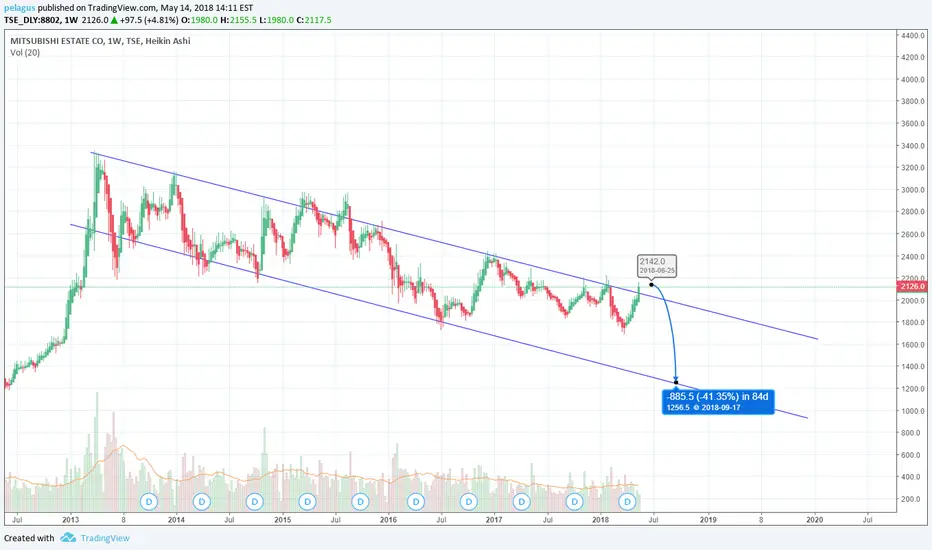Click the 1000.0 price axis label
The height and width of the screenshot is (550, 932).
coord(912,411)
